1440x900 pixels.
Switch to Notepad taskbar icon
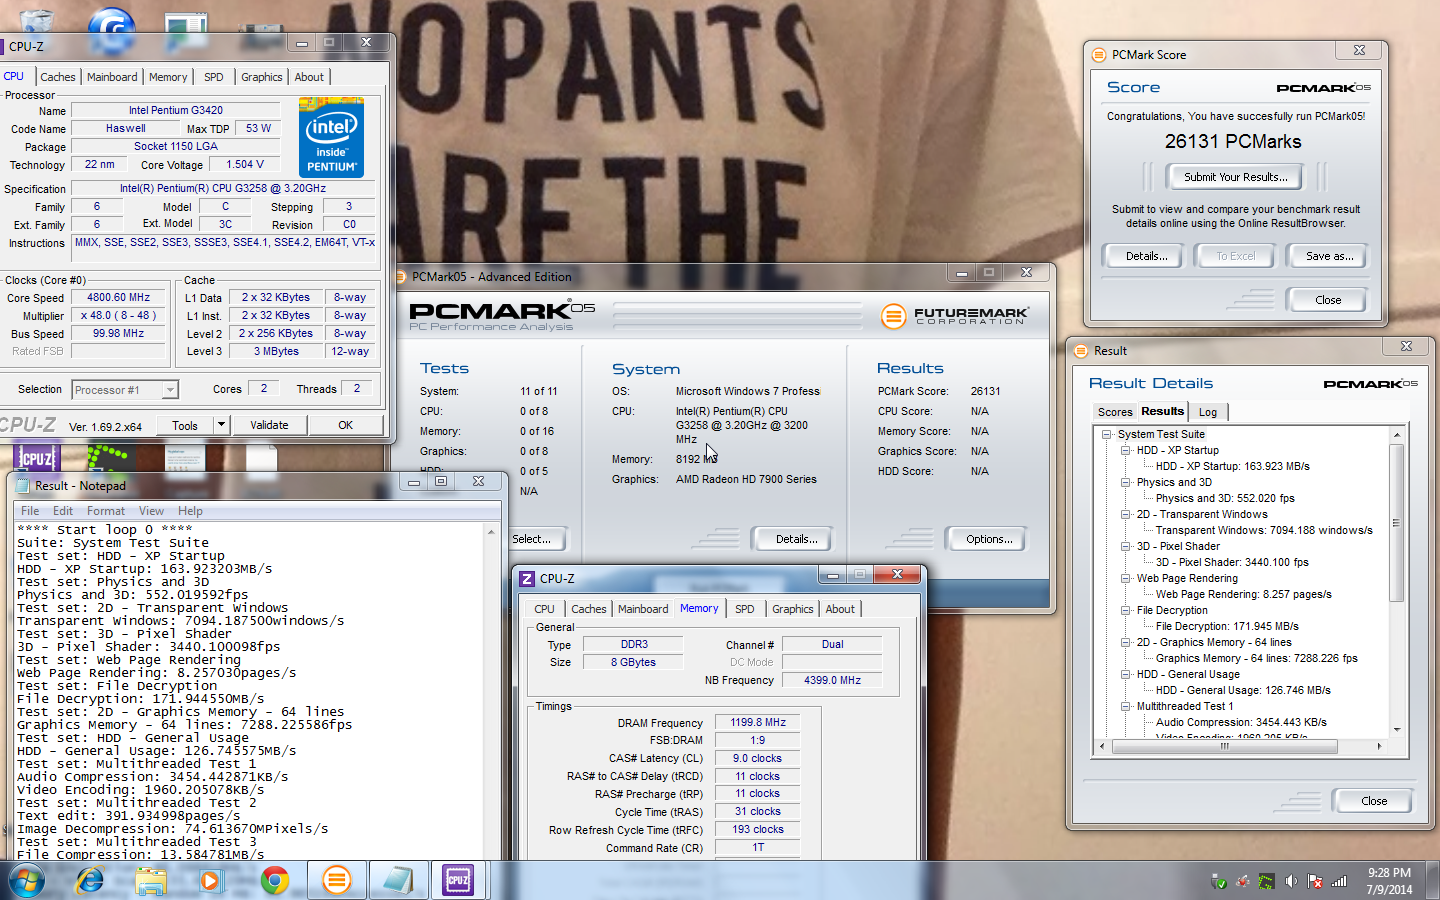point(397,880)
